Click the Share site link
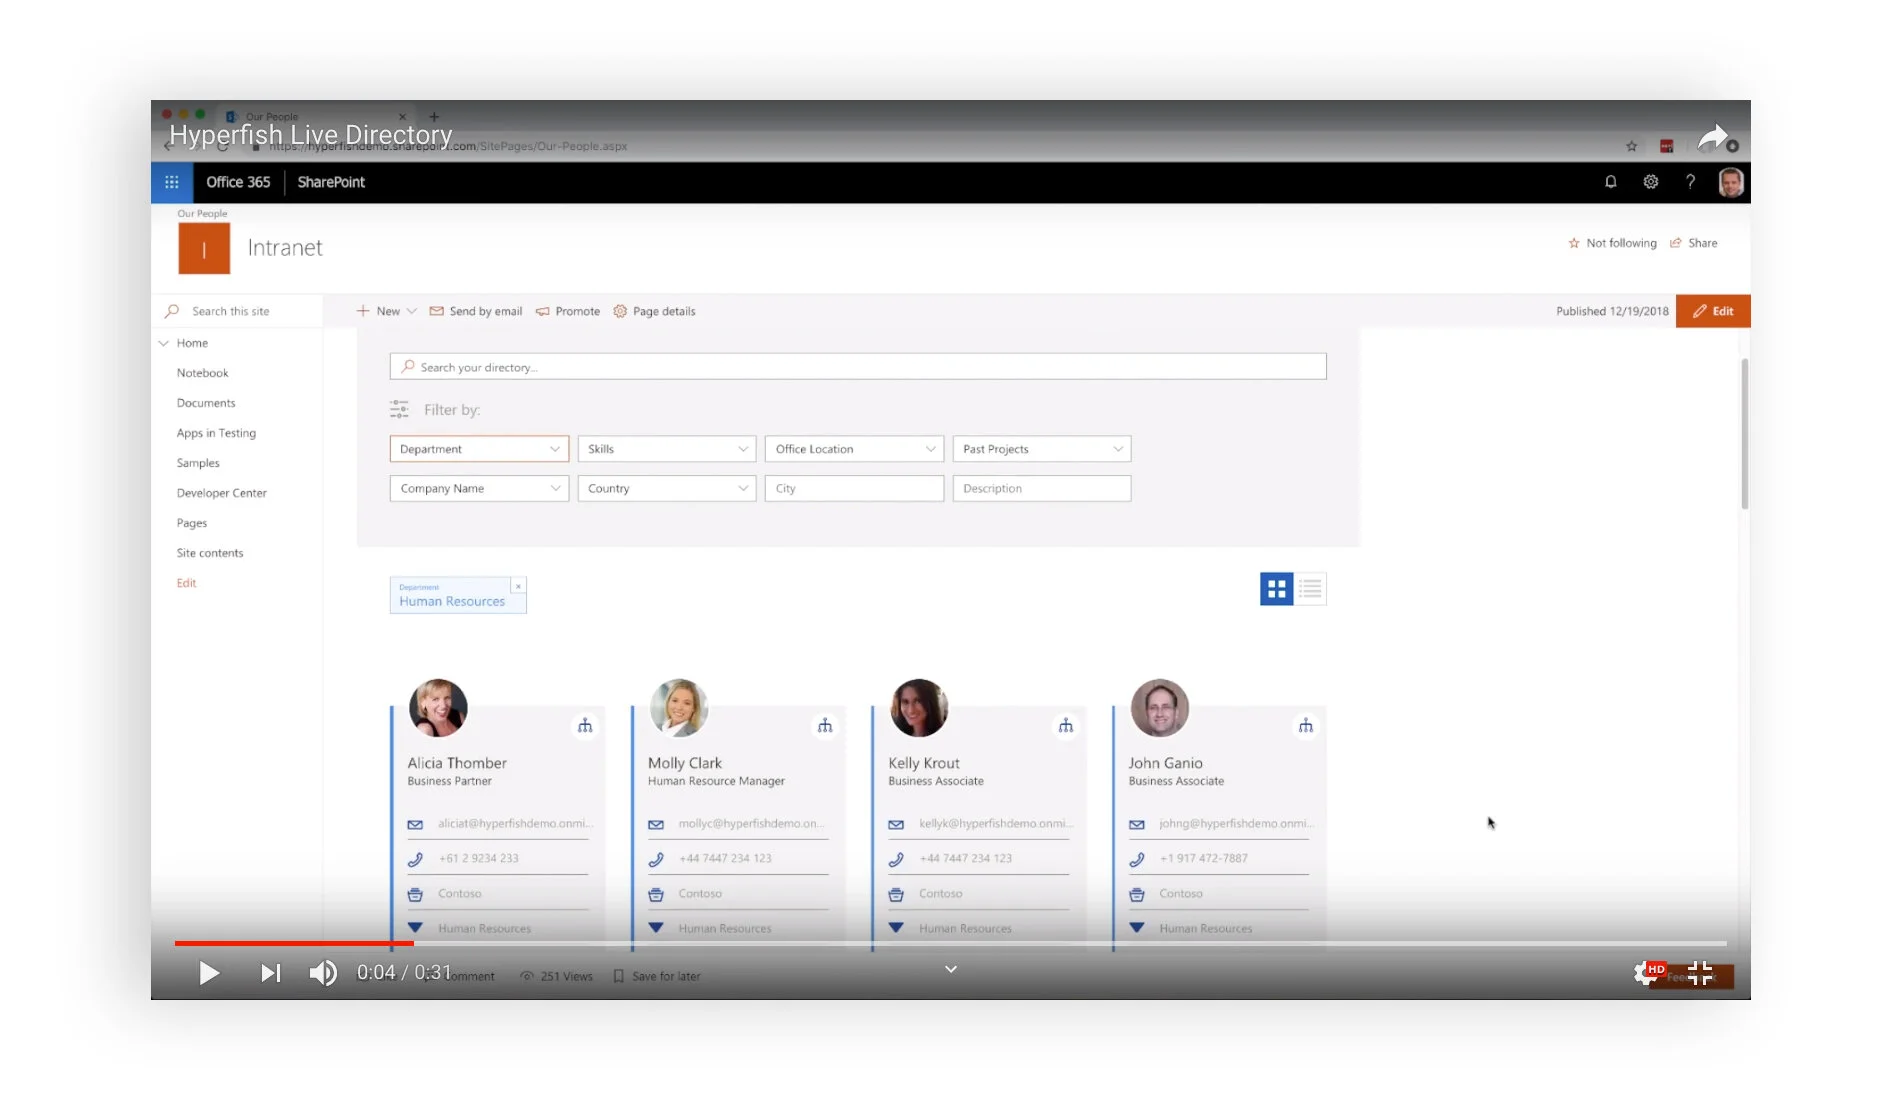The height and width of the screenshot is (1100, 1900). tap(1693, 243)
